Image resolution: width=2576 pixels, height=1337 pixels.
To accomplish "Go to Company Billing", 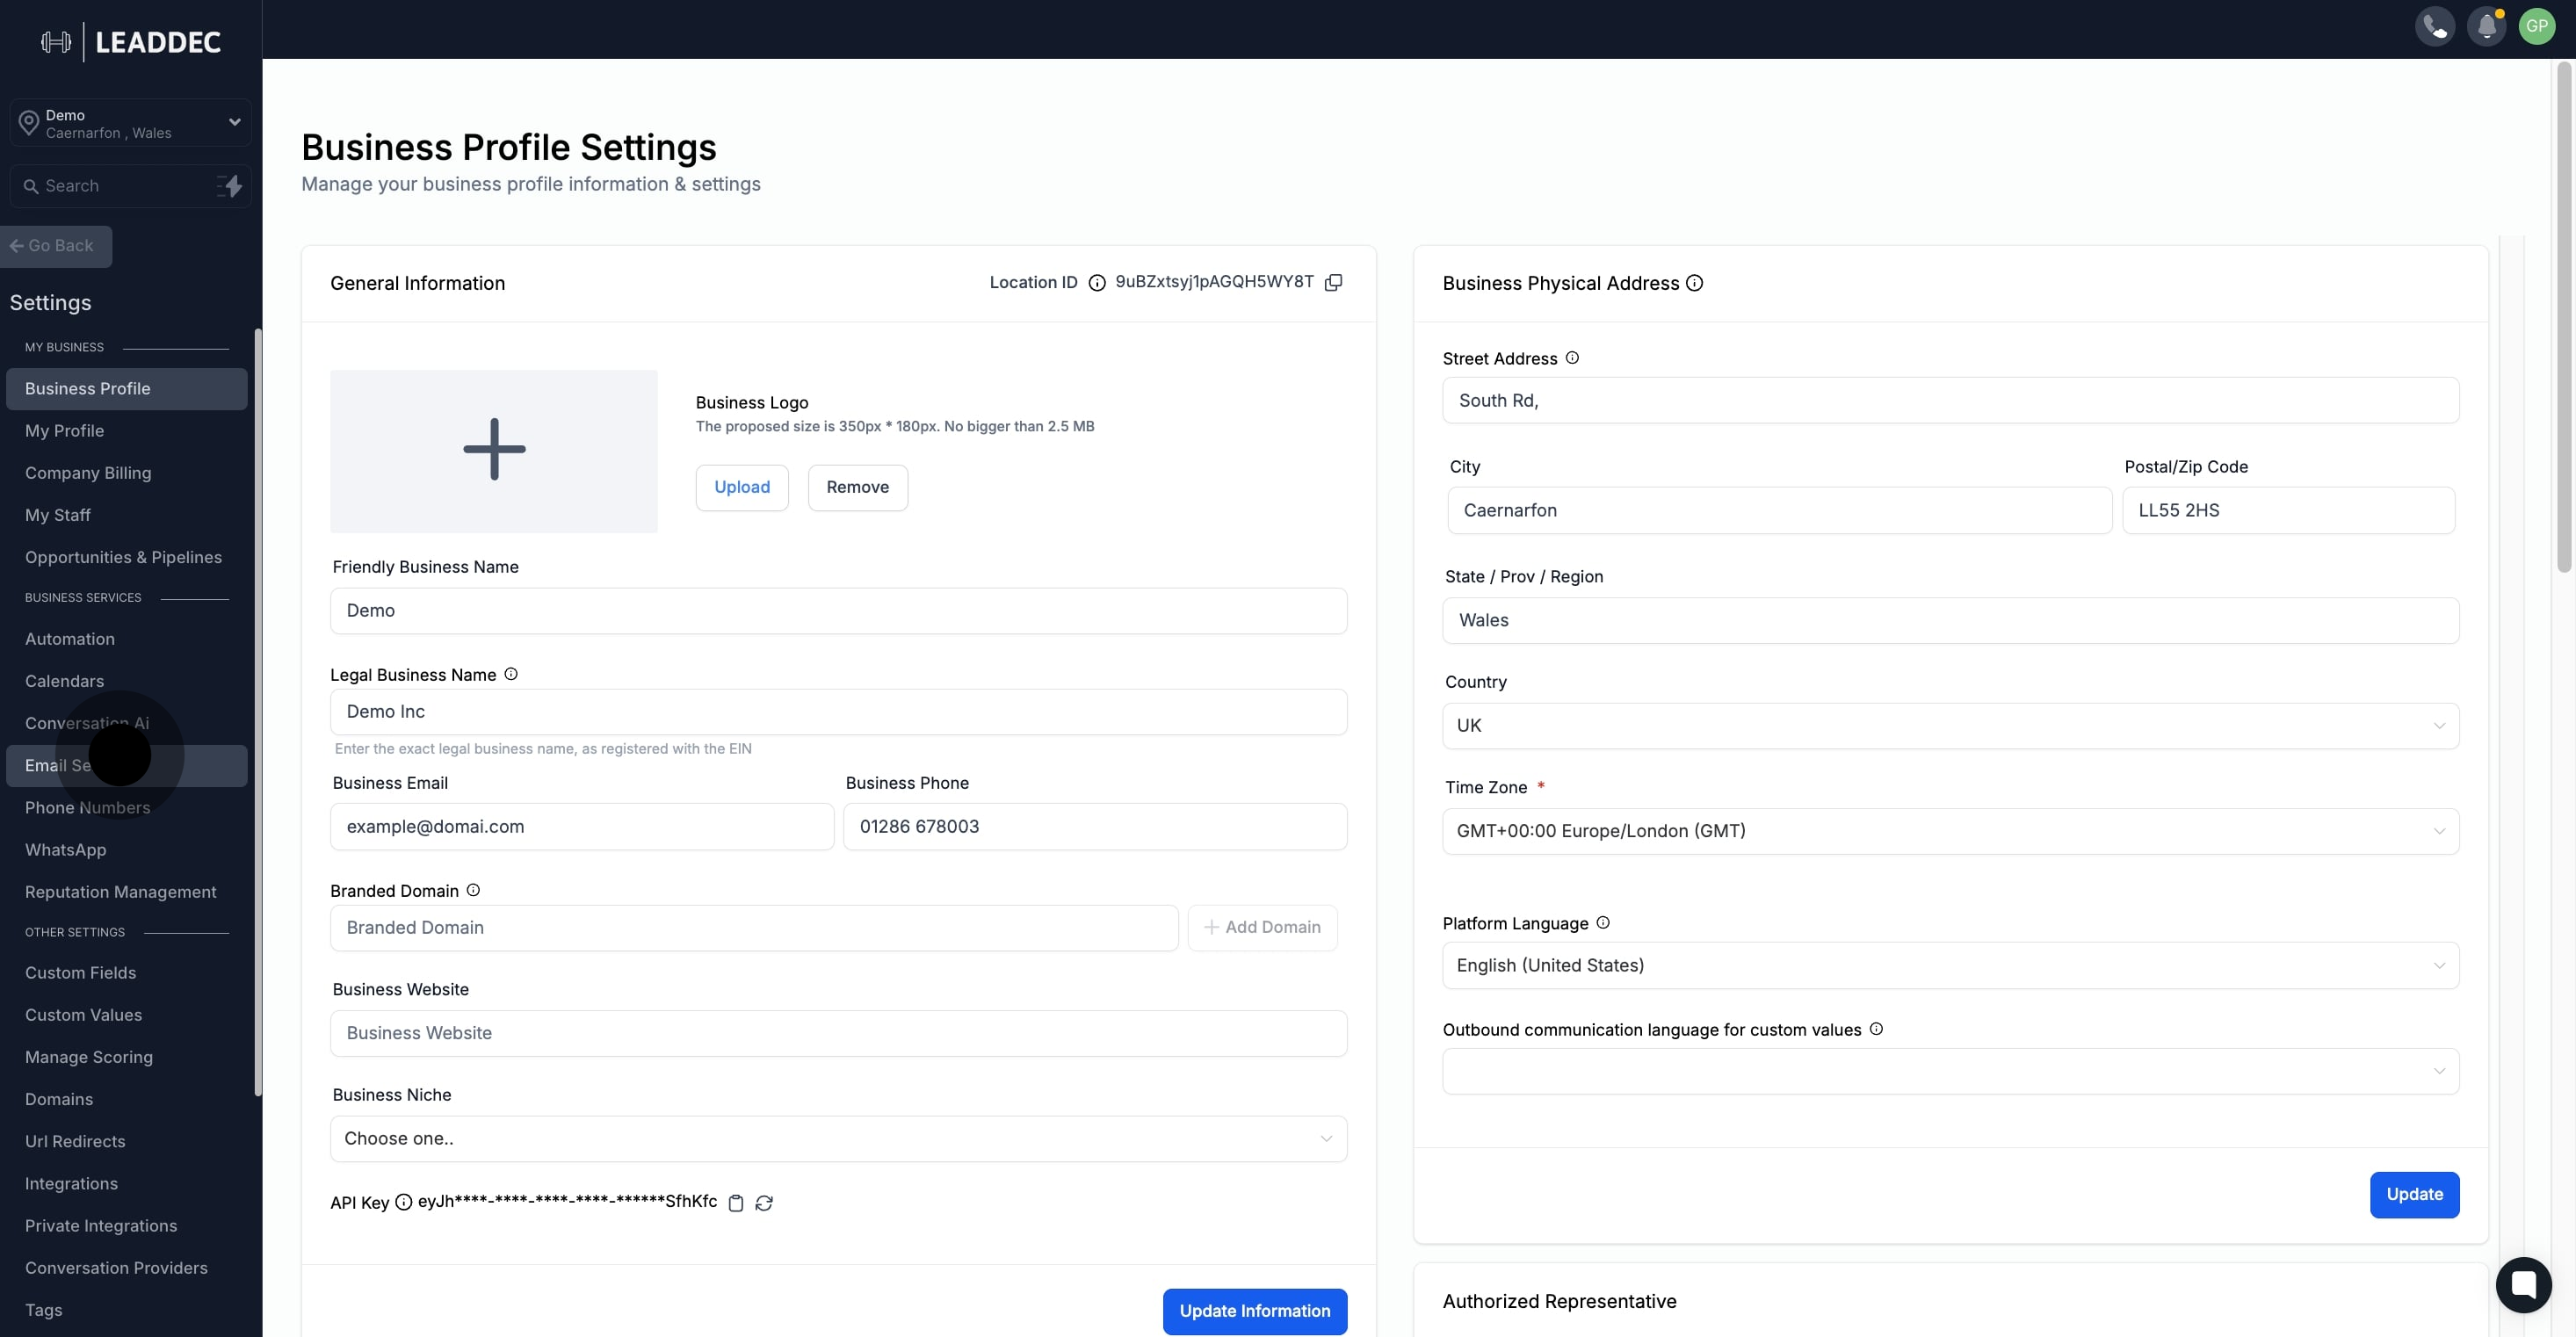I will tap(127, 473).
